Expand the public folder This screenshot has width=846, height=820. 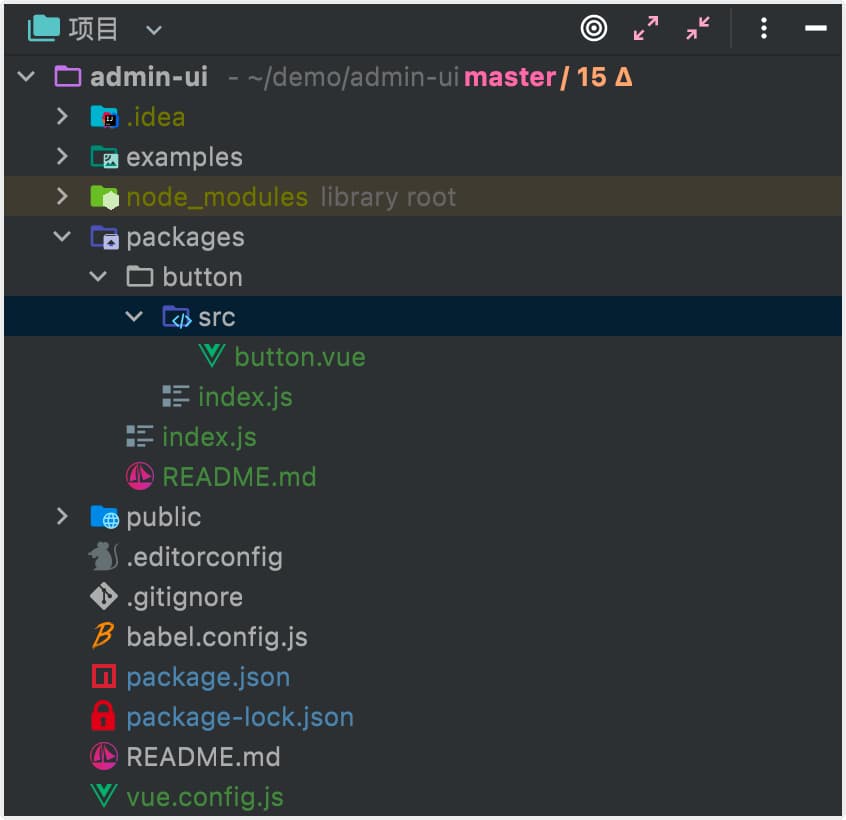(x=62, y=516)
